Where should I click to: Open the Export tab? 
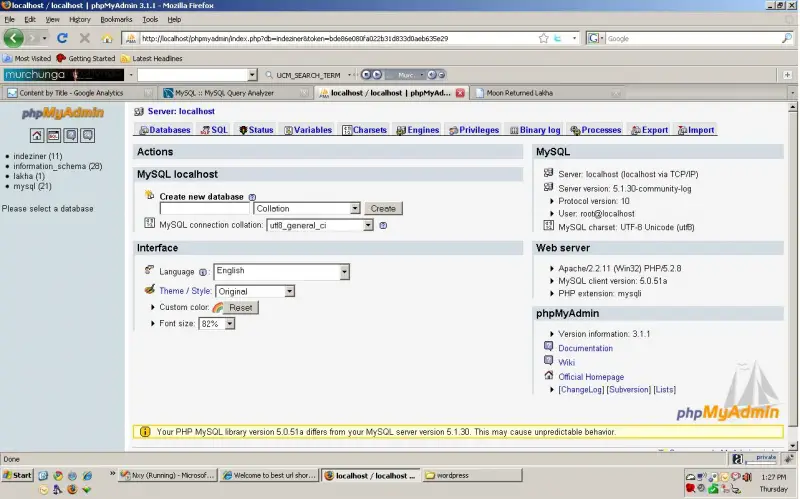(x=649, y=130)
